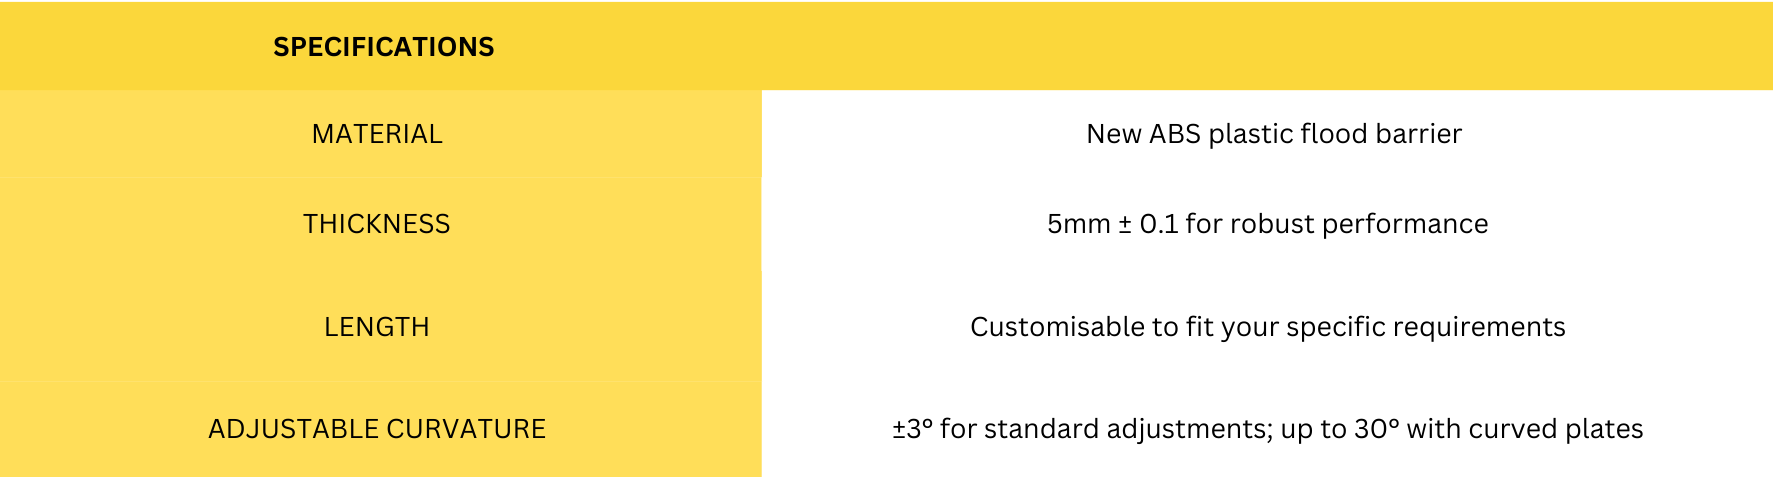Select the MATERIAL row label
The height and width of the screenshot is (483, 1773).
(377, 134)
